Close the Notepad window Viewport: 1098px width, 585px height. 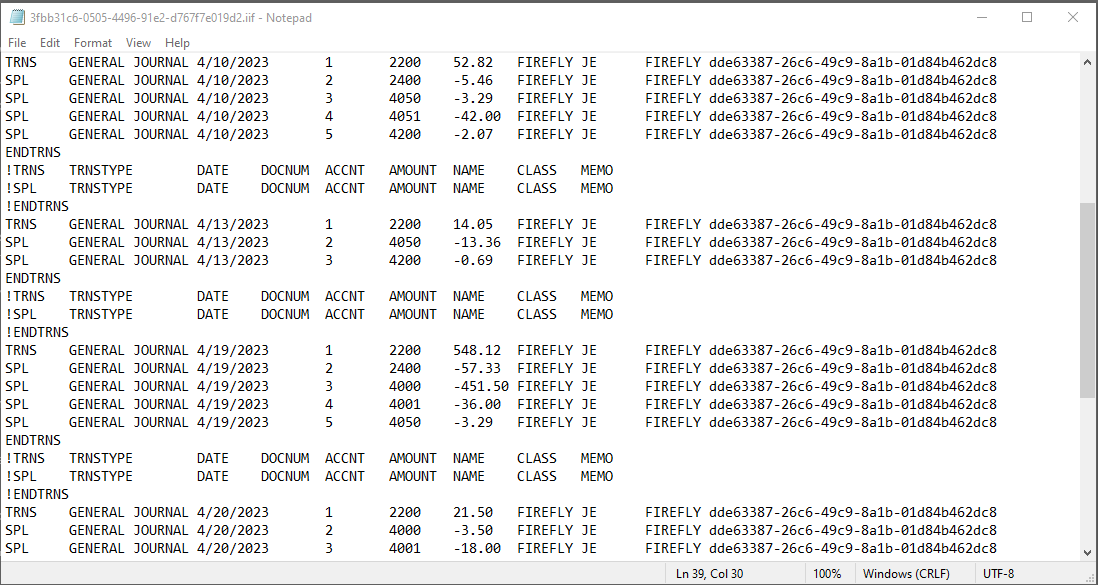[1072, 17]
